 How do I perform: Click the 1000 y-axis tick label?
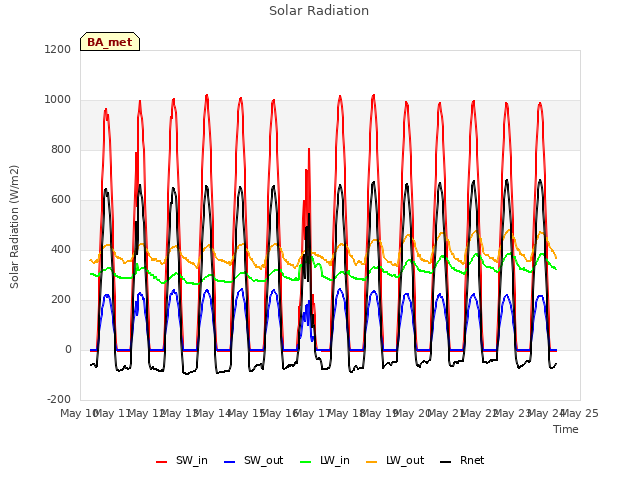pyautogui.click(x=58, y=100)
